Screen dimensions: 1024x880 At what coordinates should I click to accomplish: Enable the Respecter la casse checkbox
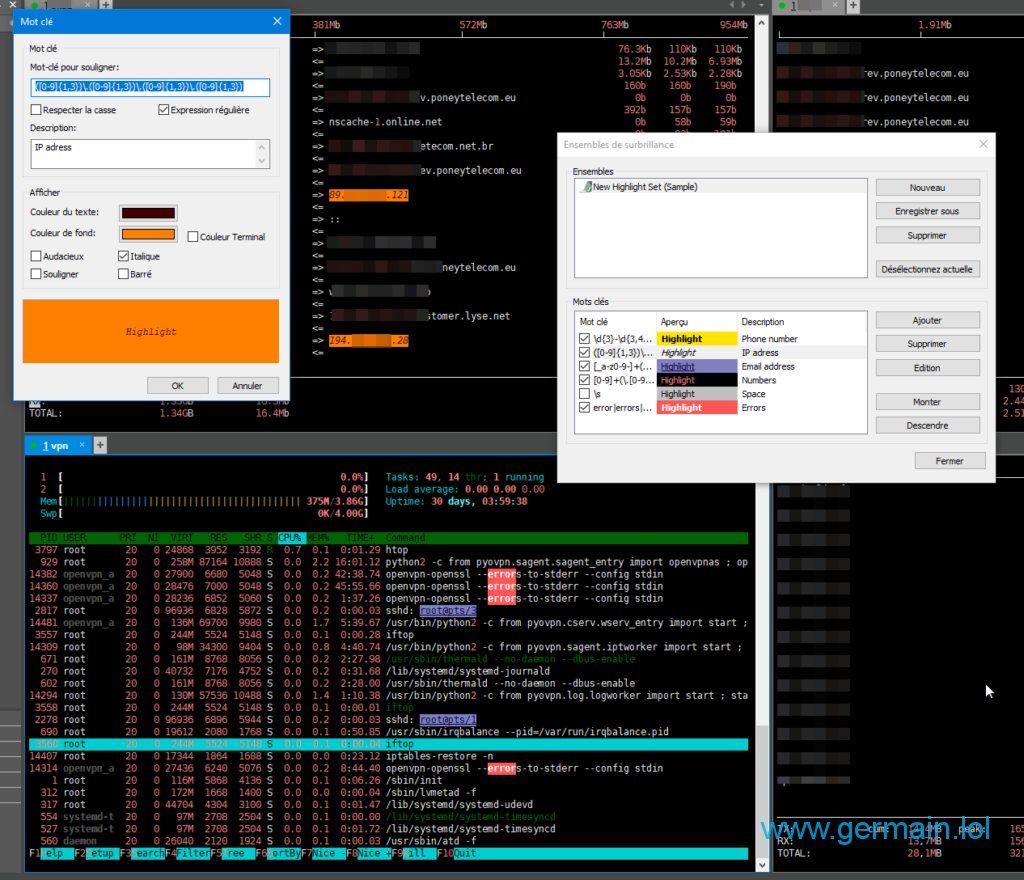[x=36, y=110]
